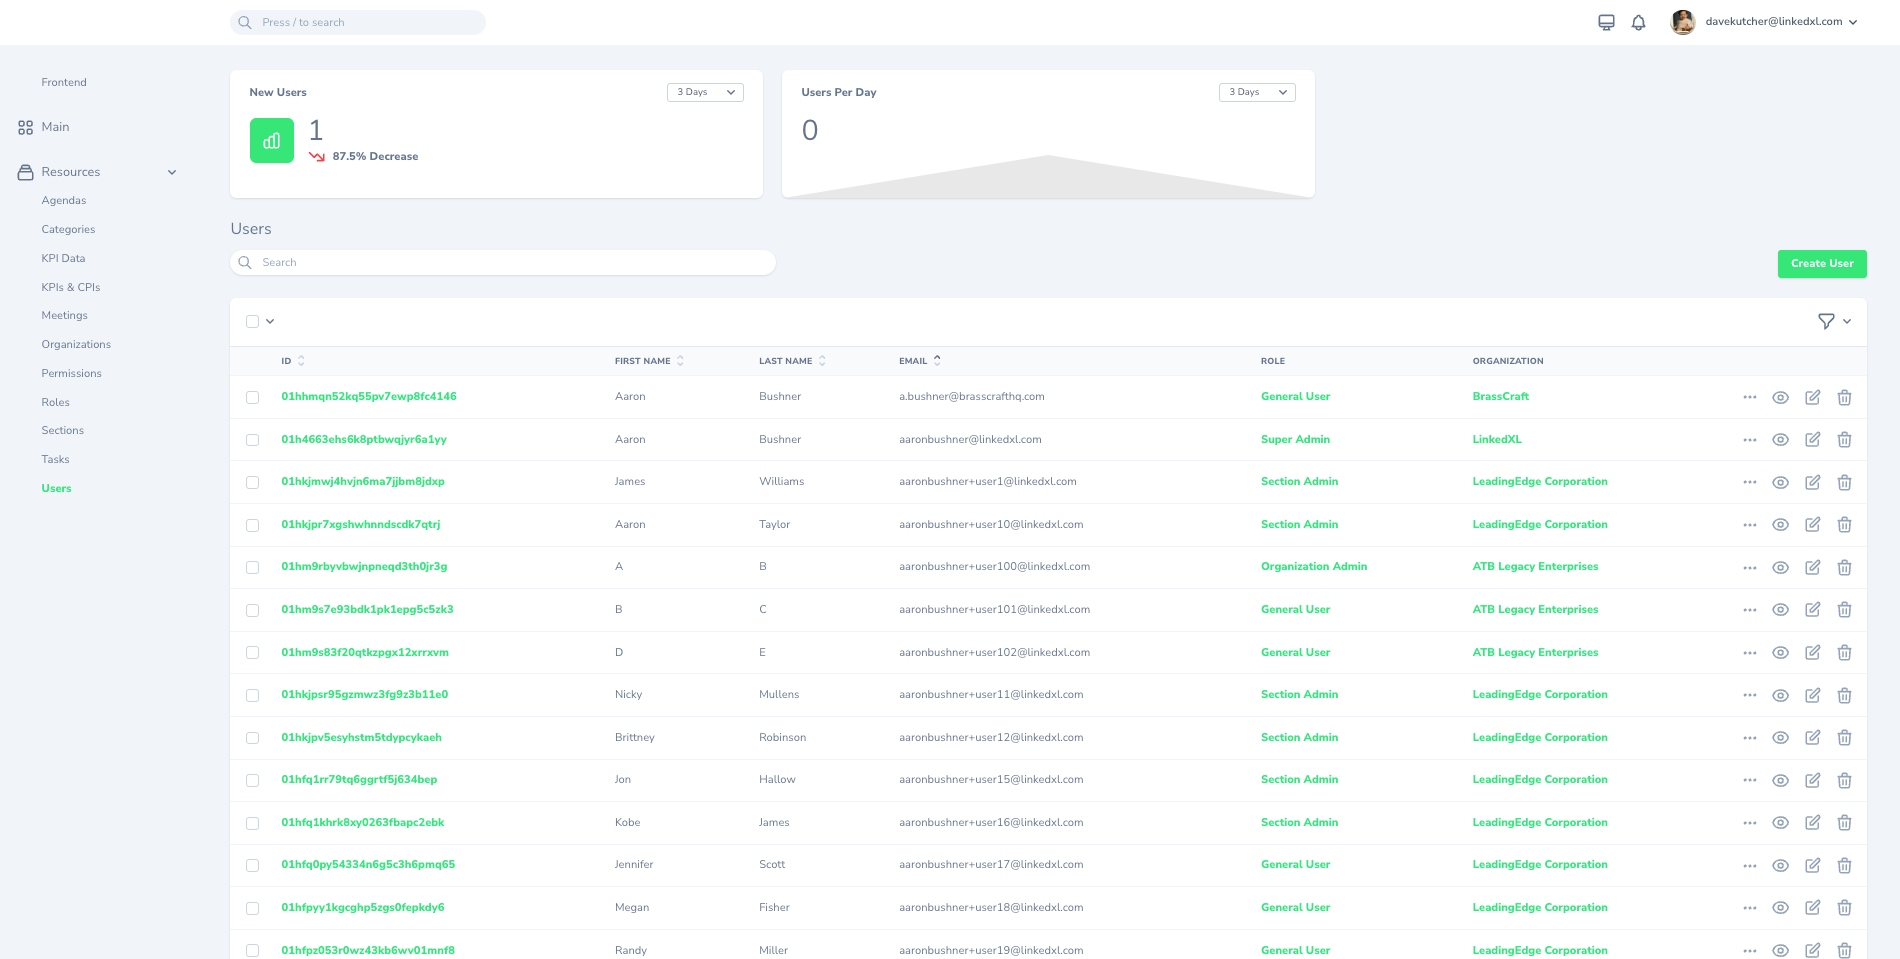Open more actions for Jennifer Scott
Viewport: 1900px width, 959px height.
(1749, 865)
